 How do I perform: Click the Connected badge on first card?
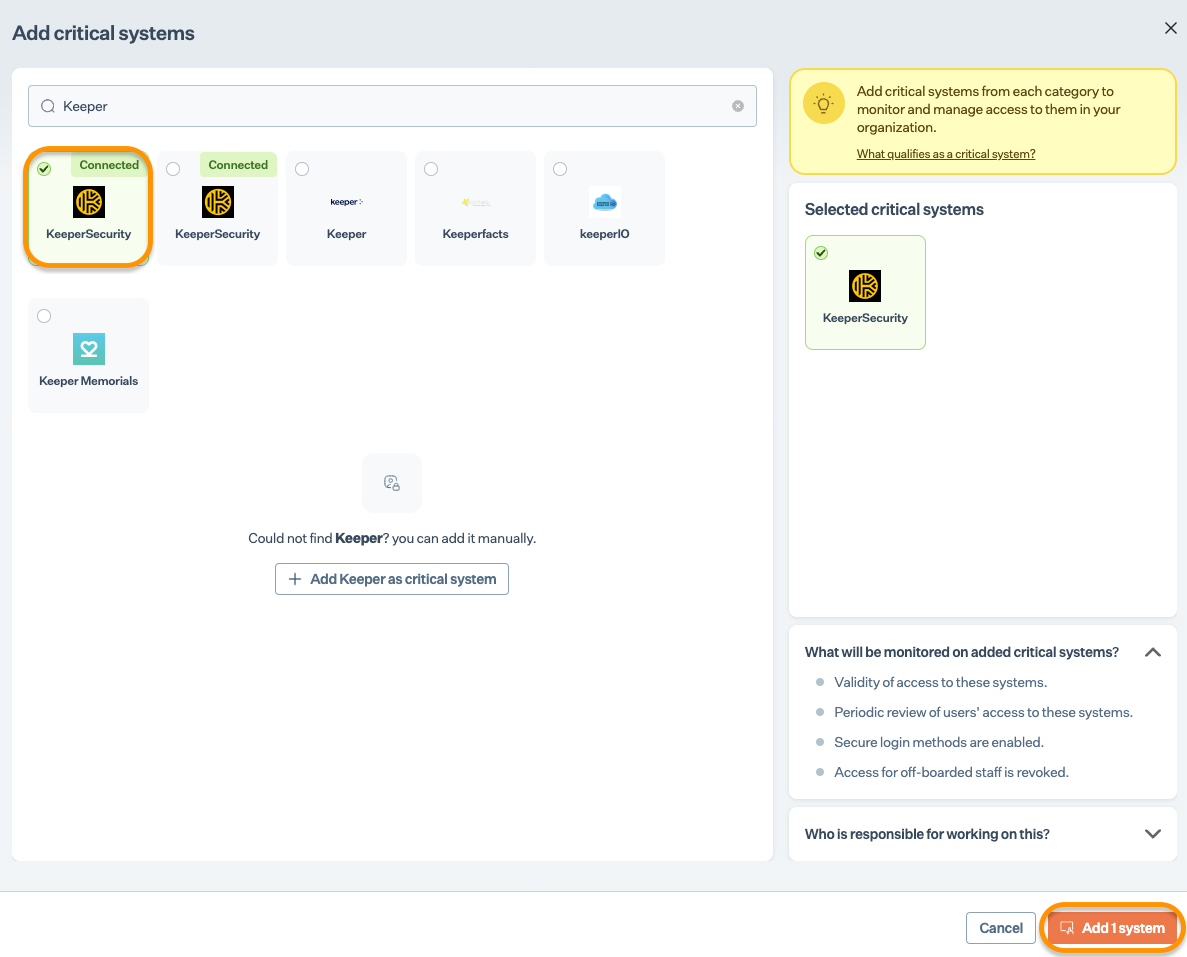point(109,164)
